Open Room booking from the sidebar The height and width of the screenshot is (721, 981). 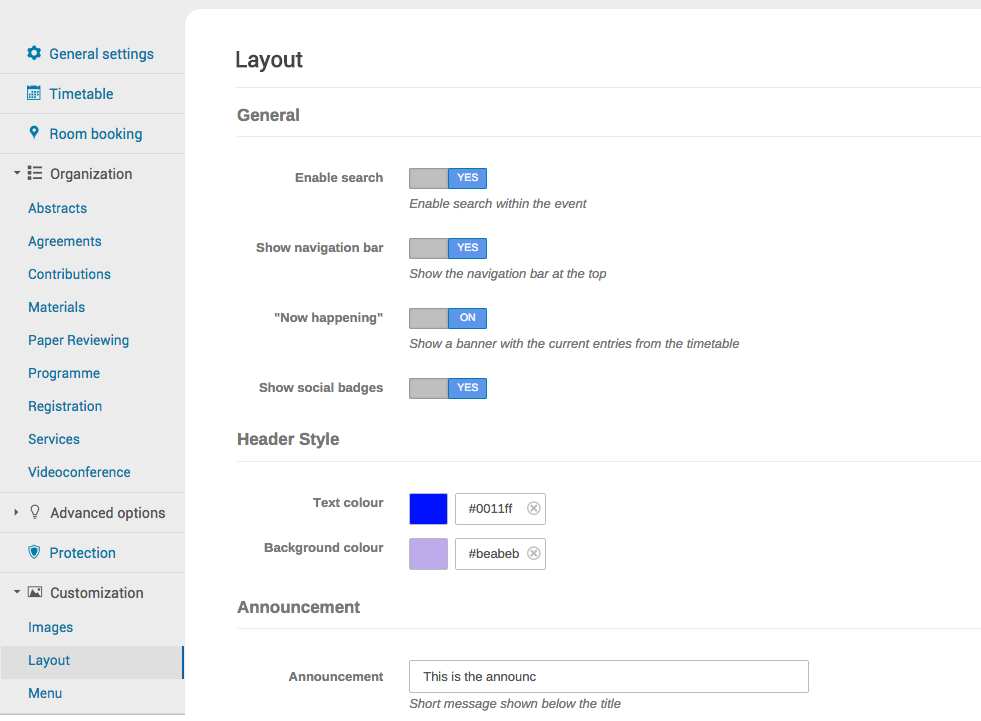[96, 134]
